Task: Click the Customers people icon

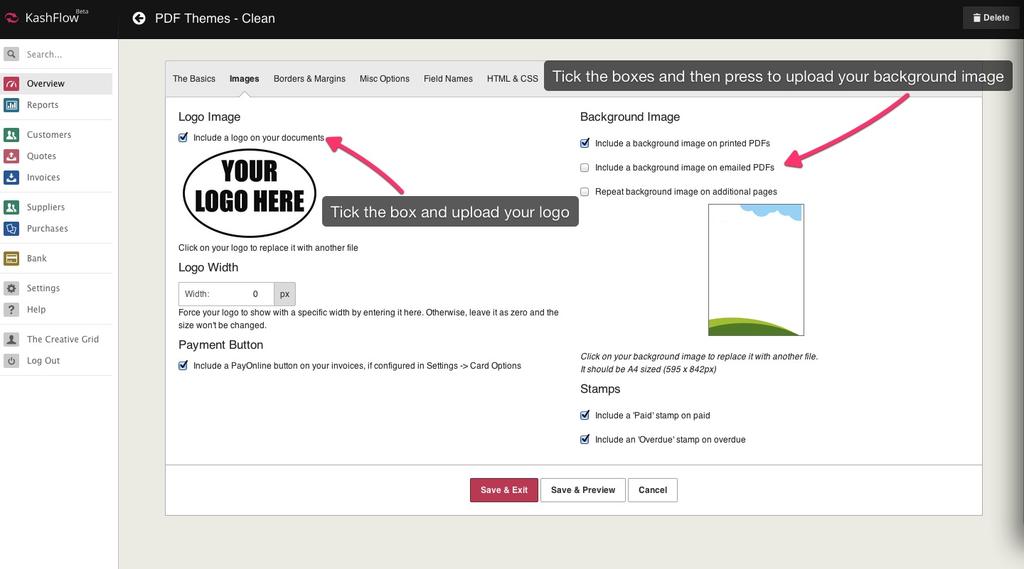Action: (x=12, y=134)
